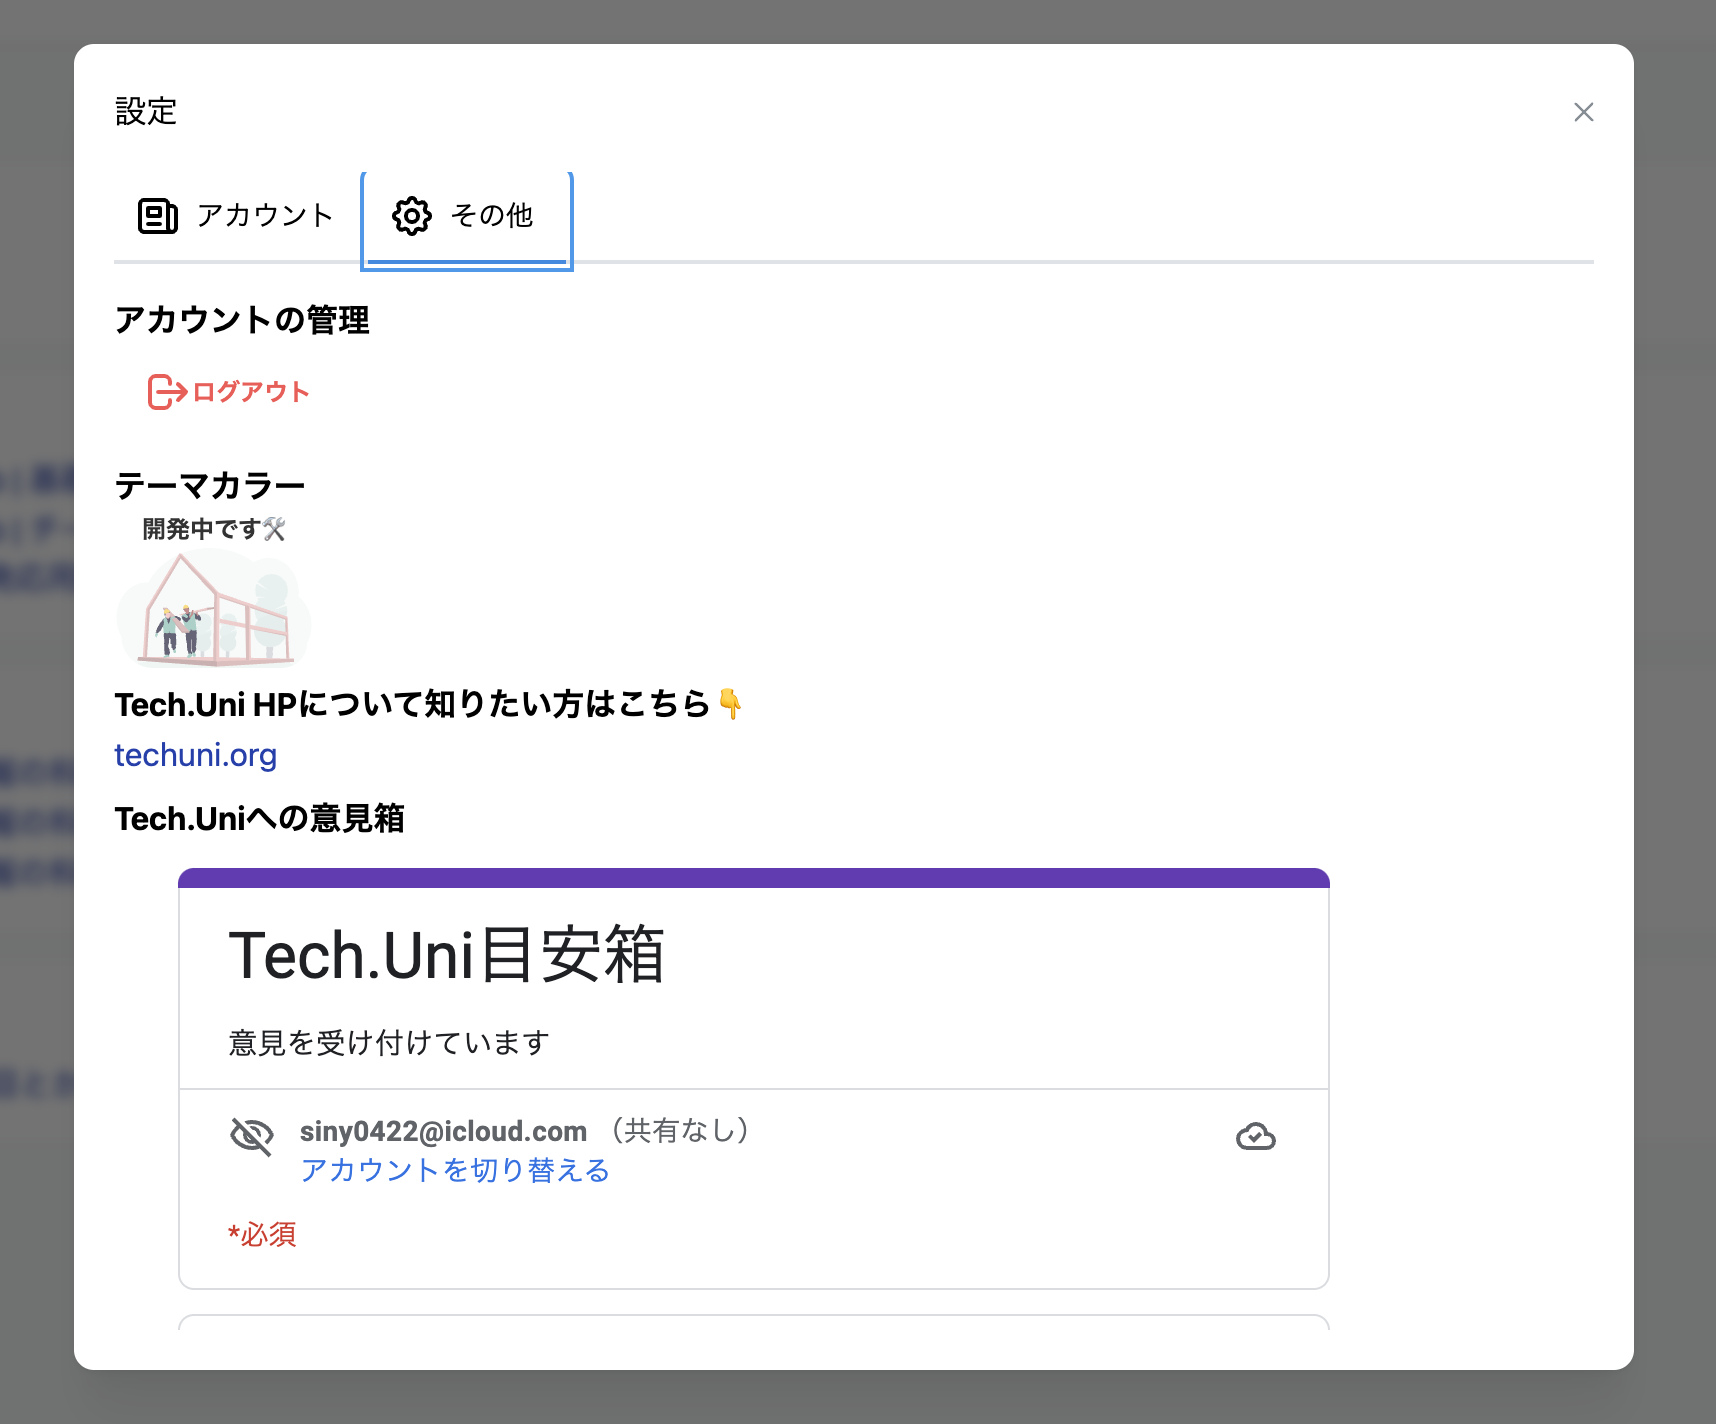Select アカウントを切り替える on the form
The image size is (1716, 1424).
(455, 1170)
